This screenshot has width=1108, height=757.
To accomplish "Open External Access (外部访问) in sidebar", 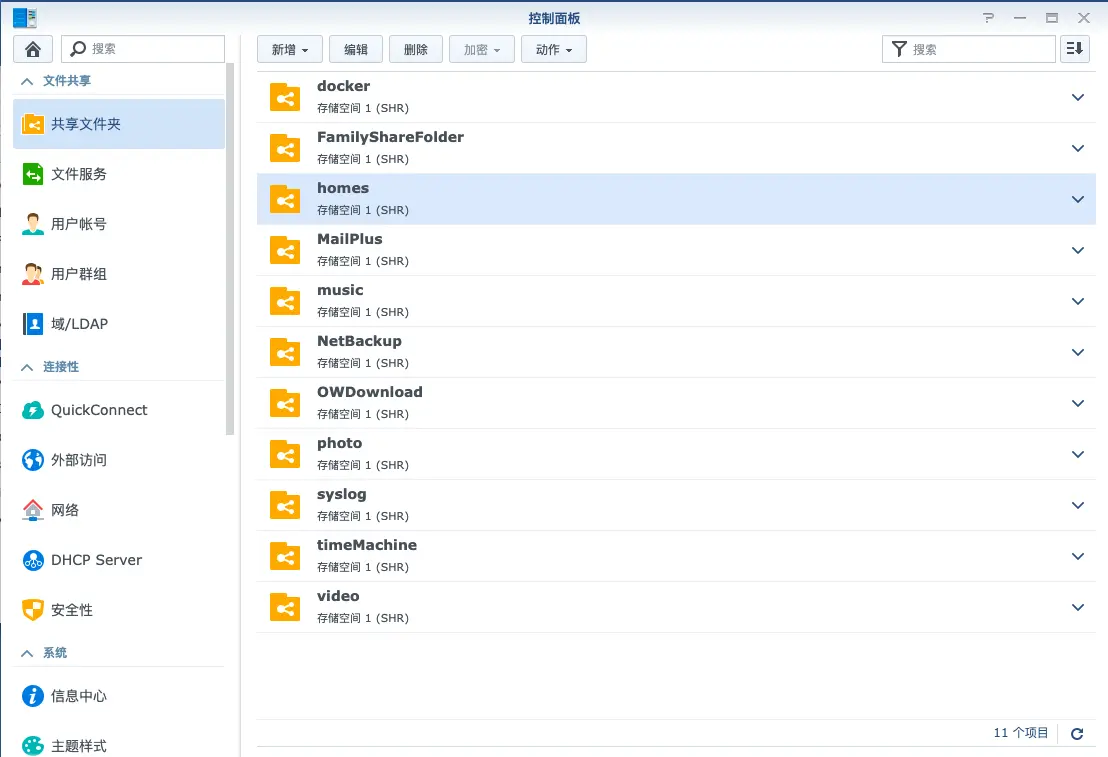I will click(x=119, y=460).
